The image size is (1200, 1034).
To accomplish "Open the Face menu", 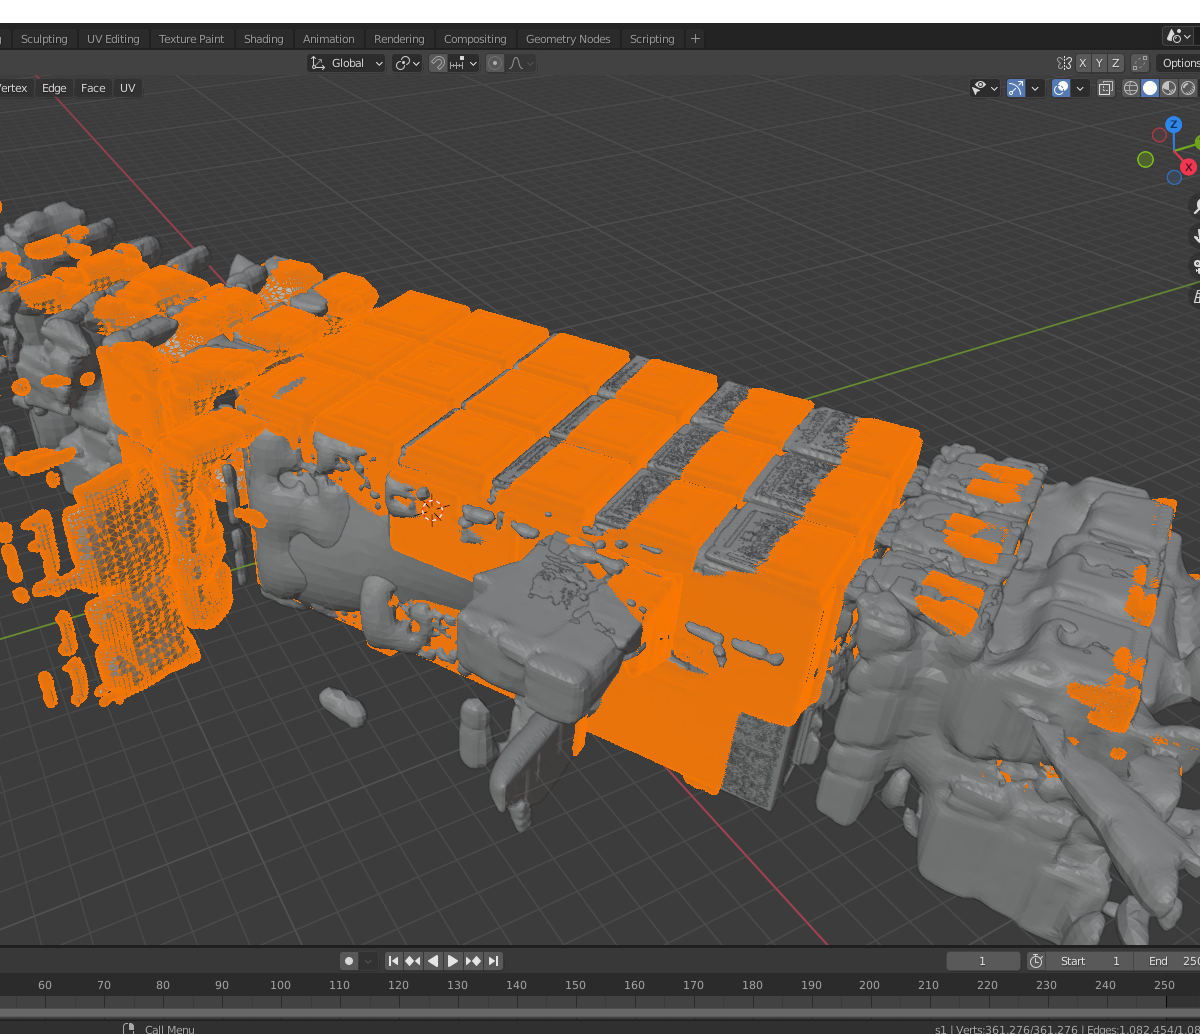I will 93,88.
